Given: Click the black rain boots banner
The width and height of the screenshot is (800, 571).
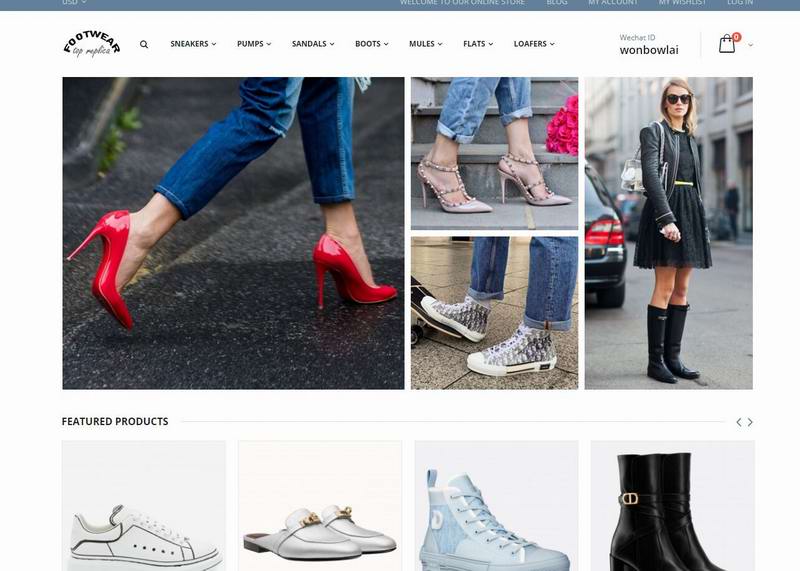Looking at the screenshot, I should [668, 233].
